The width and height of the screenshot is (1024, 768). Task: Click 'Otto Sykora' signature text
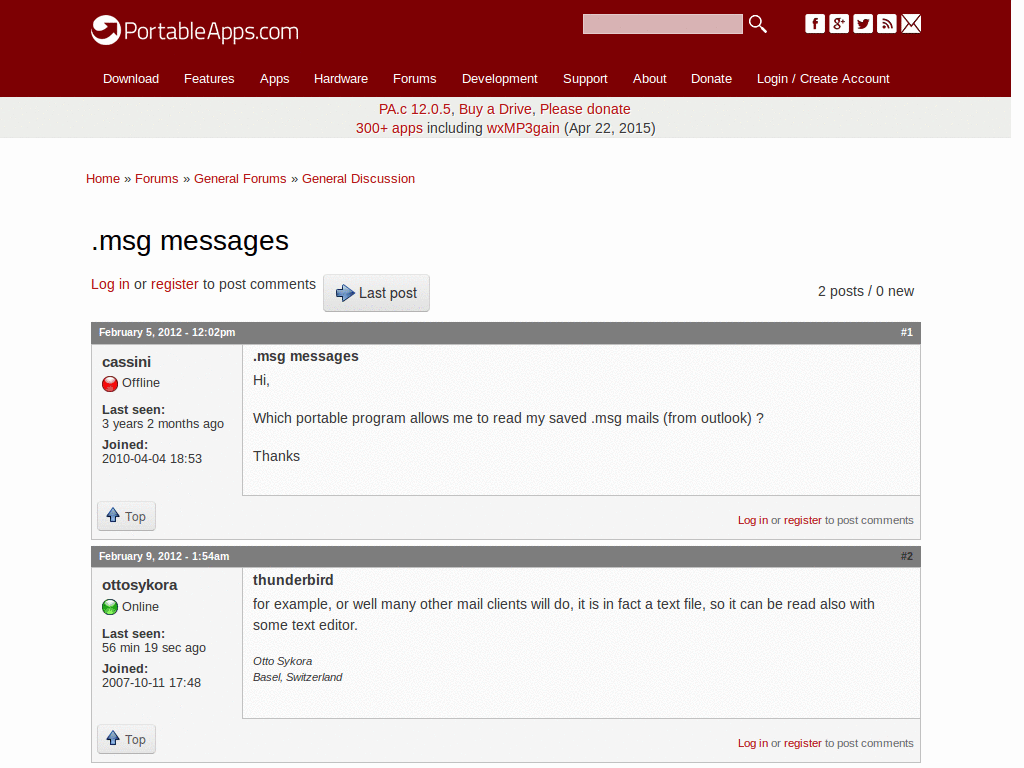pyautogui.click(x=283, y=661)
